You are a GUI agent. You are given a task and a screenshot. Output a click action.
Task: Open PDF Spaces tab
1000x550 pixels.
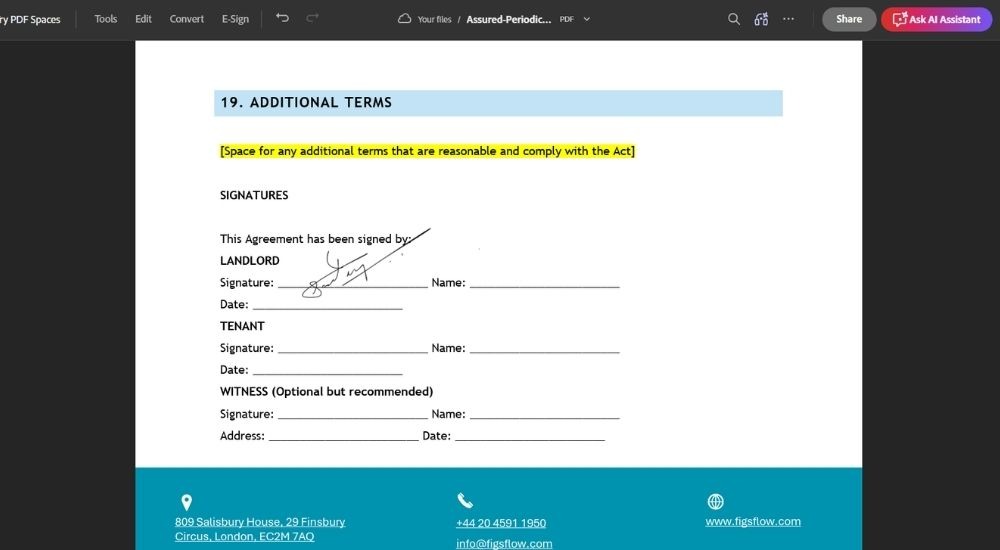[x=31, y=19]
